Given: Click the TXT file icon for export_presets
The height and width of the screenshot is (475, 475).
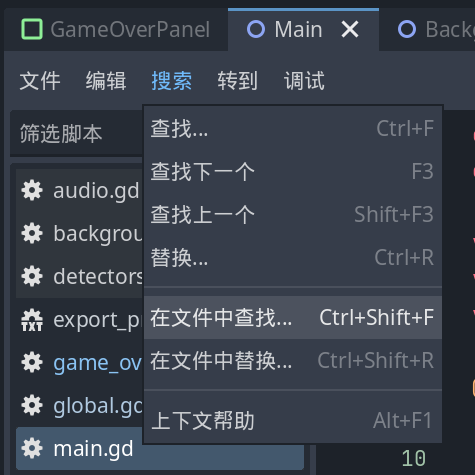Looking at the screenshot, I should tap(32, 320).
